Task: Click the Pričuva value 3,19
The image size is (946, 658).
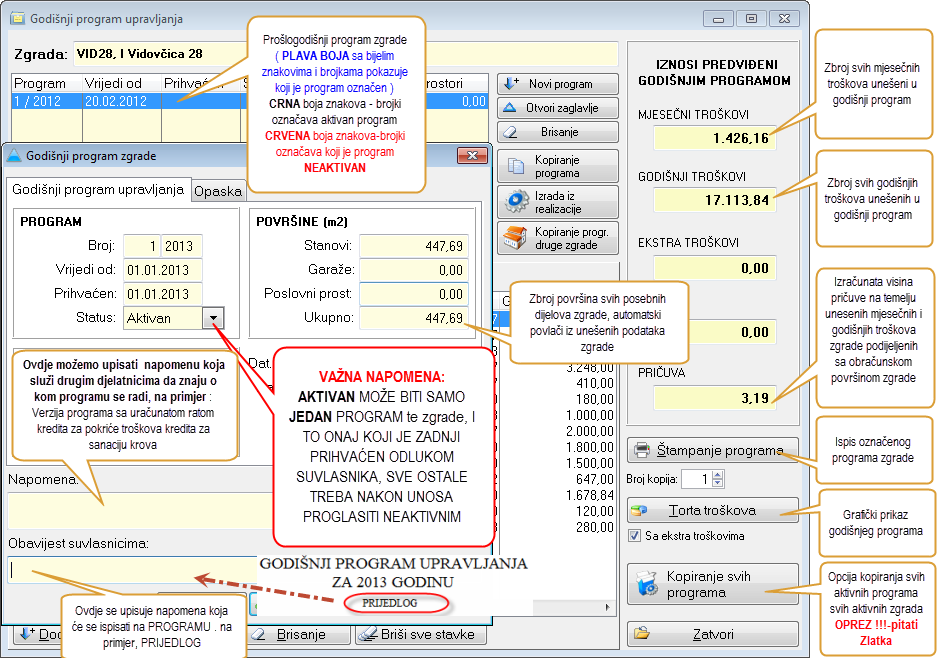Action: tap(714, 397)
